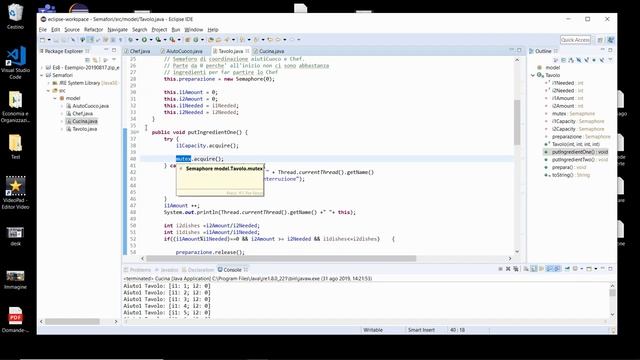Remove all terminated launches in Console

point(516,269)
